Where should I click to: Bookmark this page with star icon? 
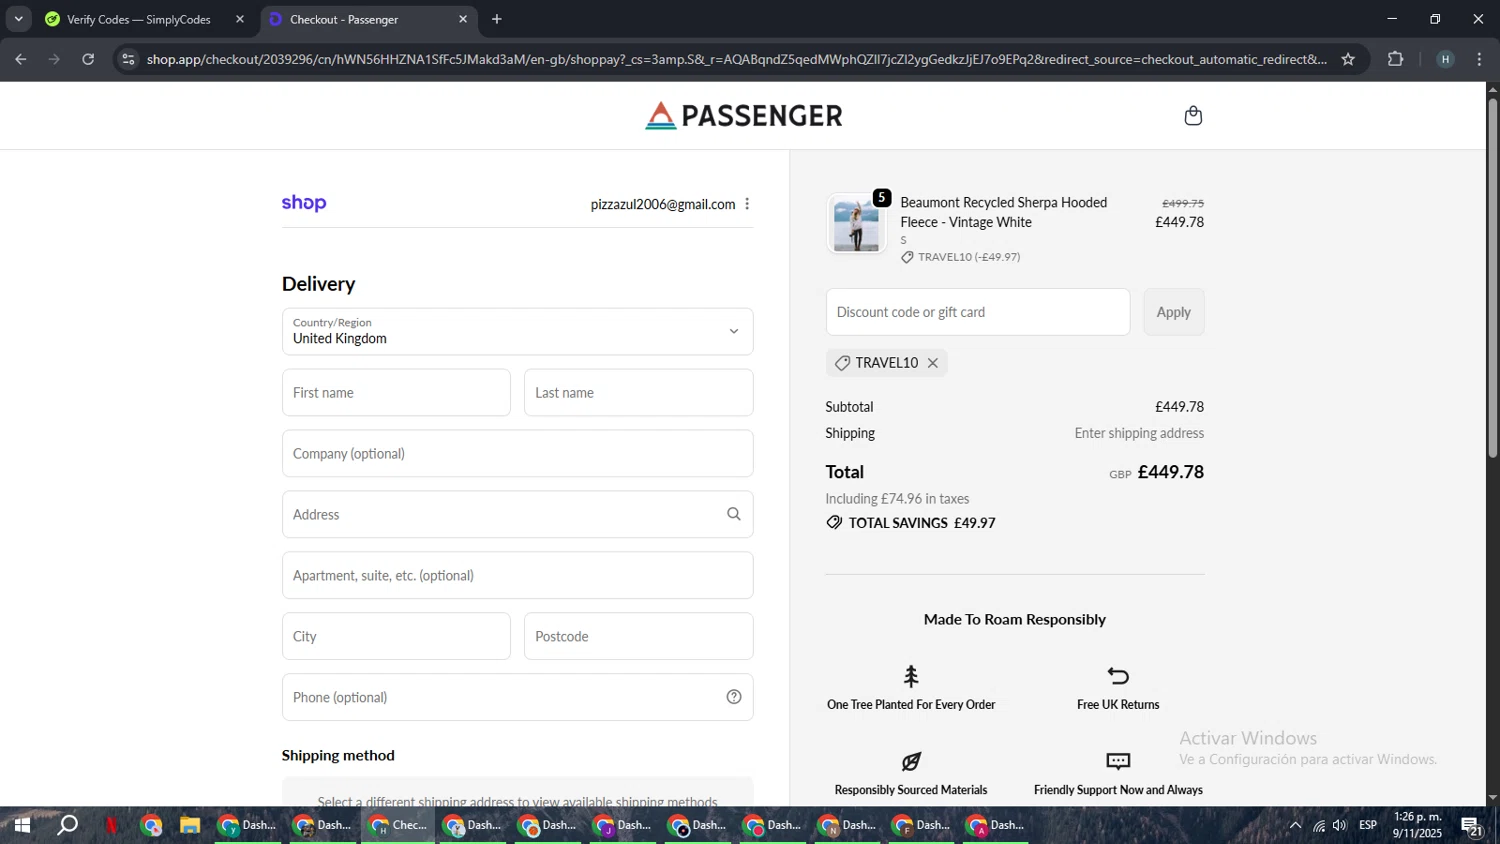tap(1348, 59)
